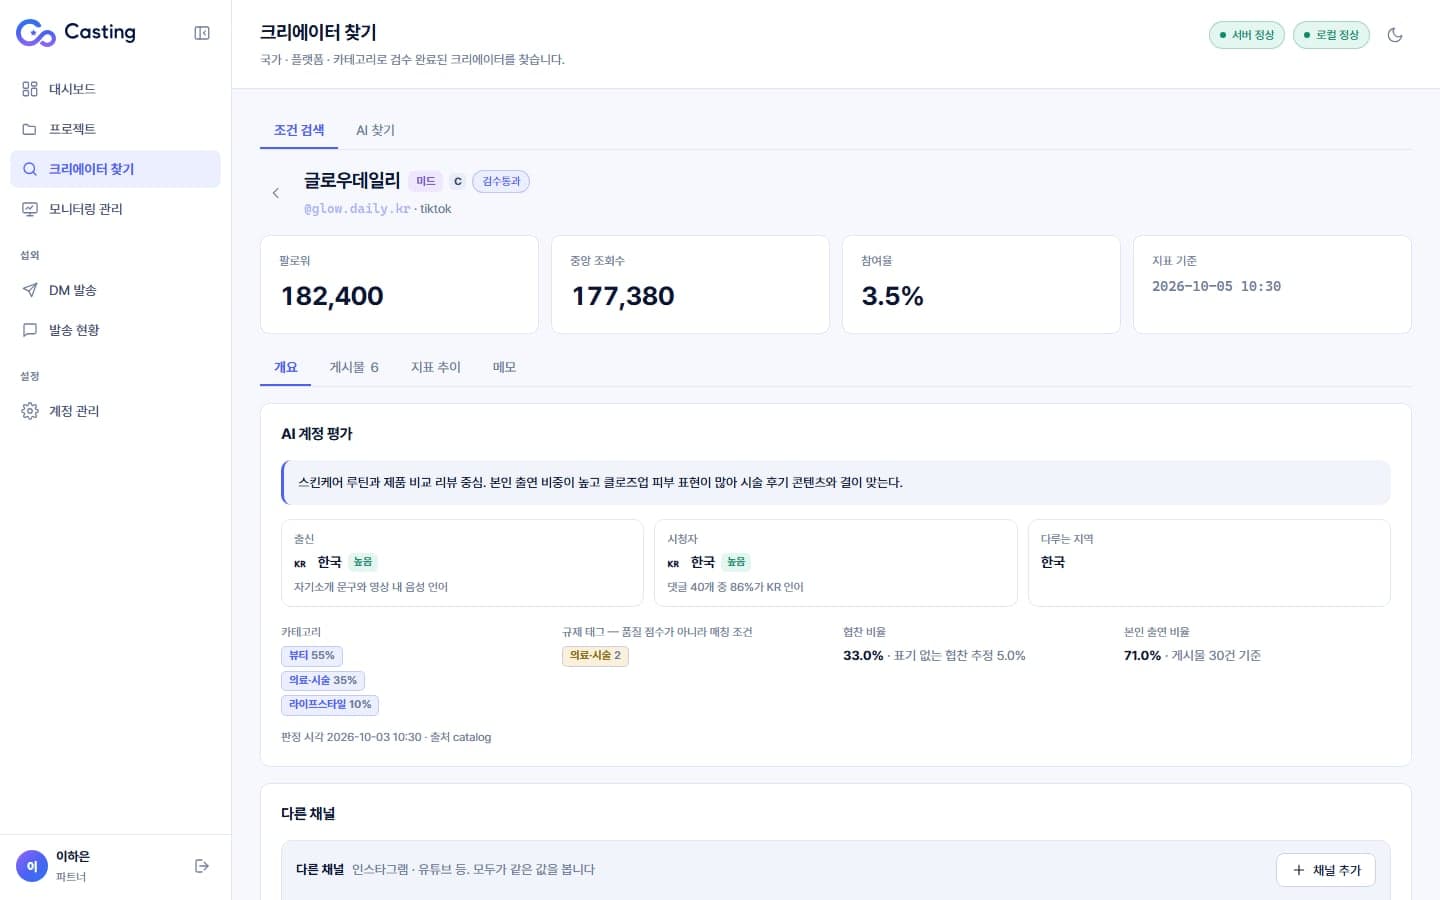Toggle dark mode with the moon icon
This screenshot has width=1440, height=900.
point(1395,35)
